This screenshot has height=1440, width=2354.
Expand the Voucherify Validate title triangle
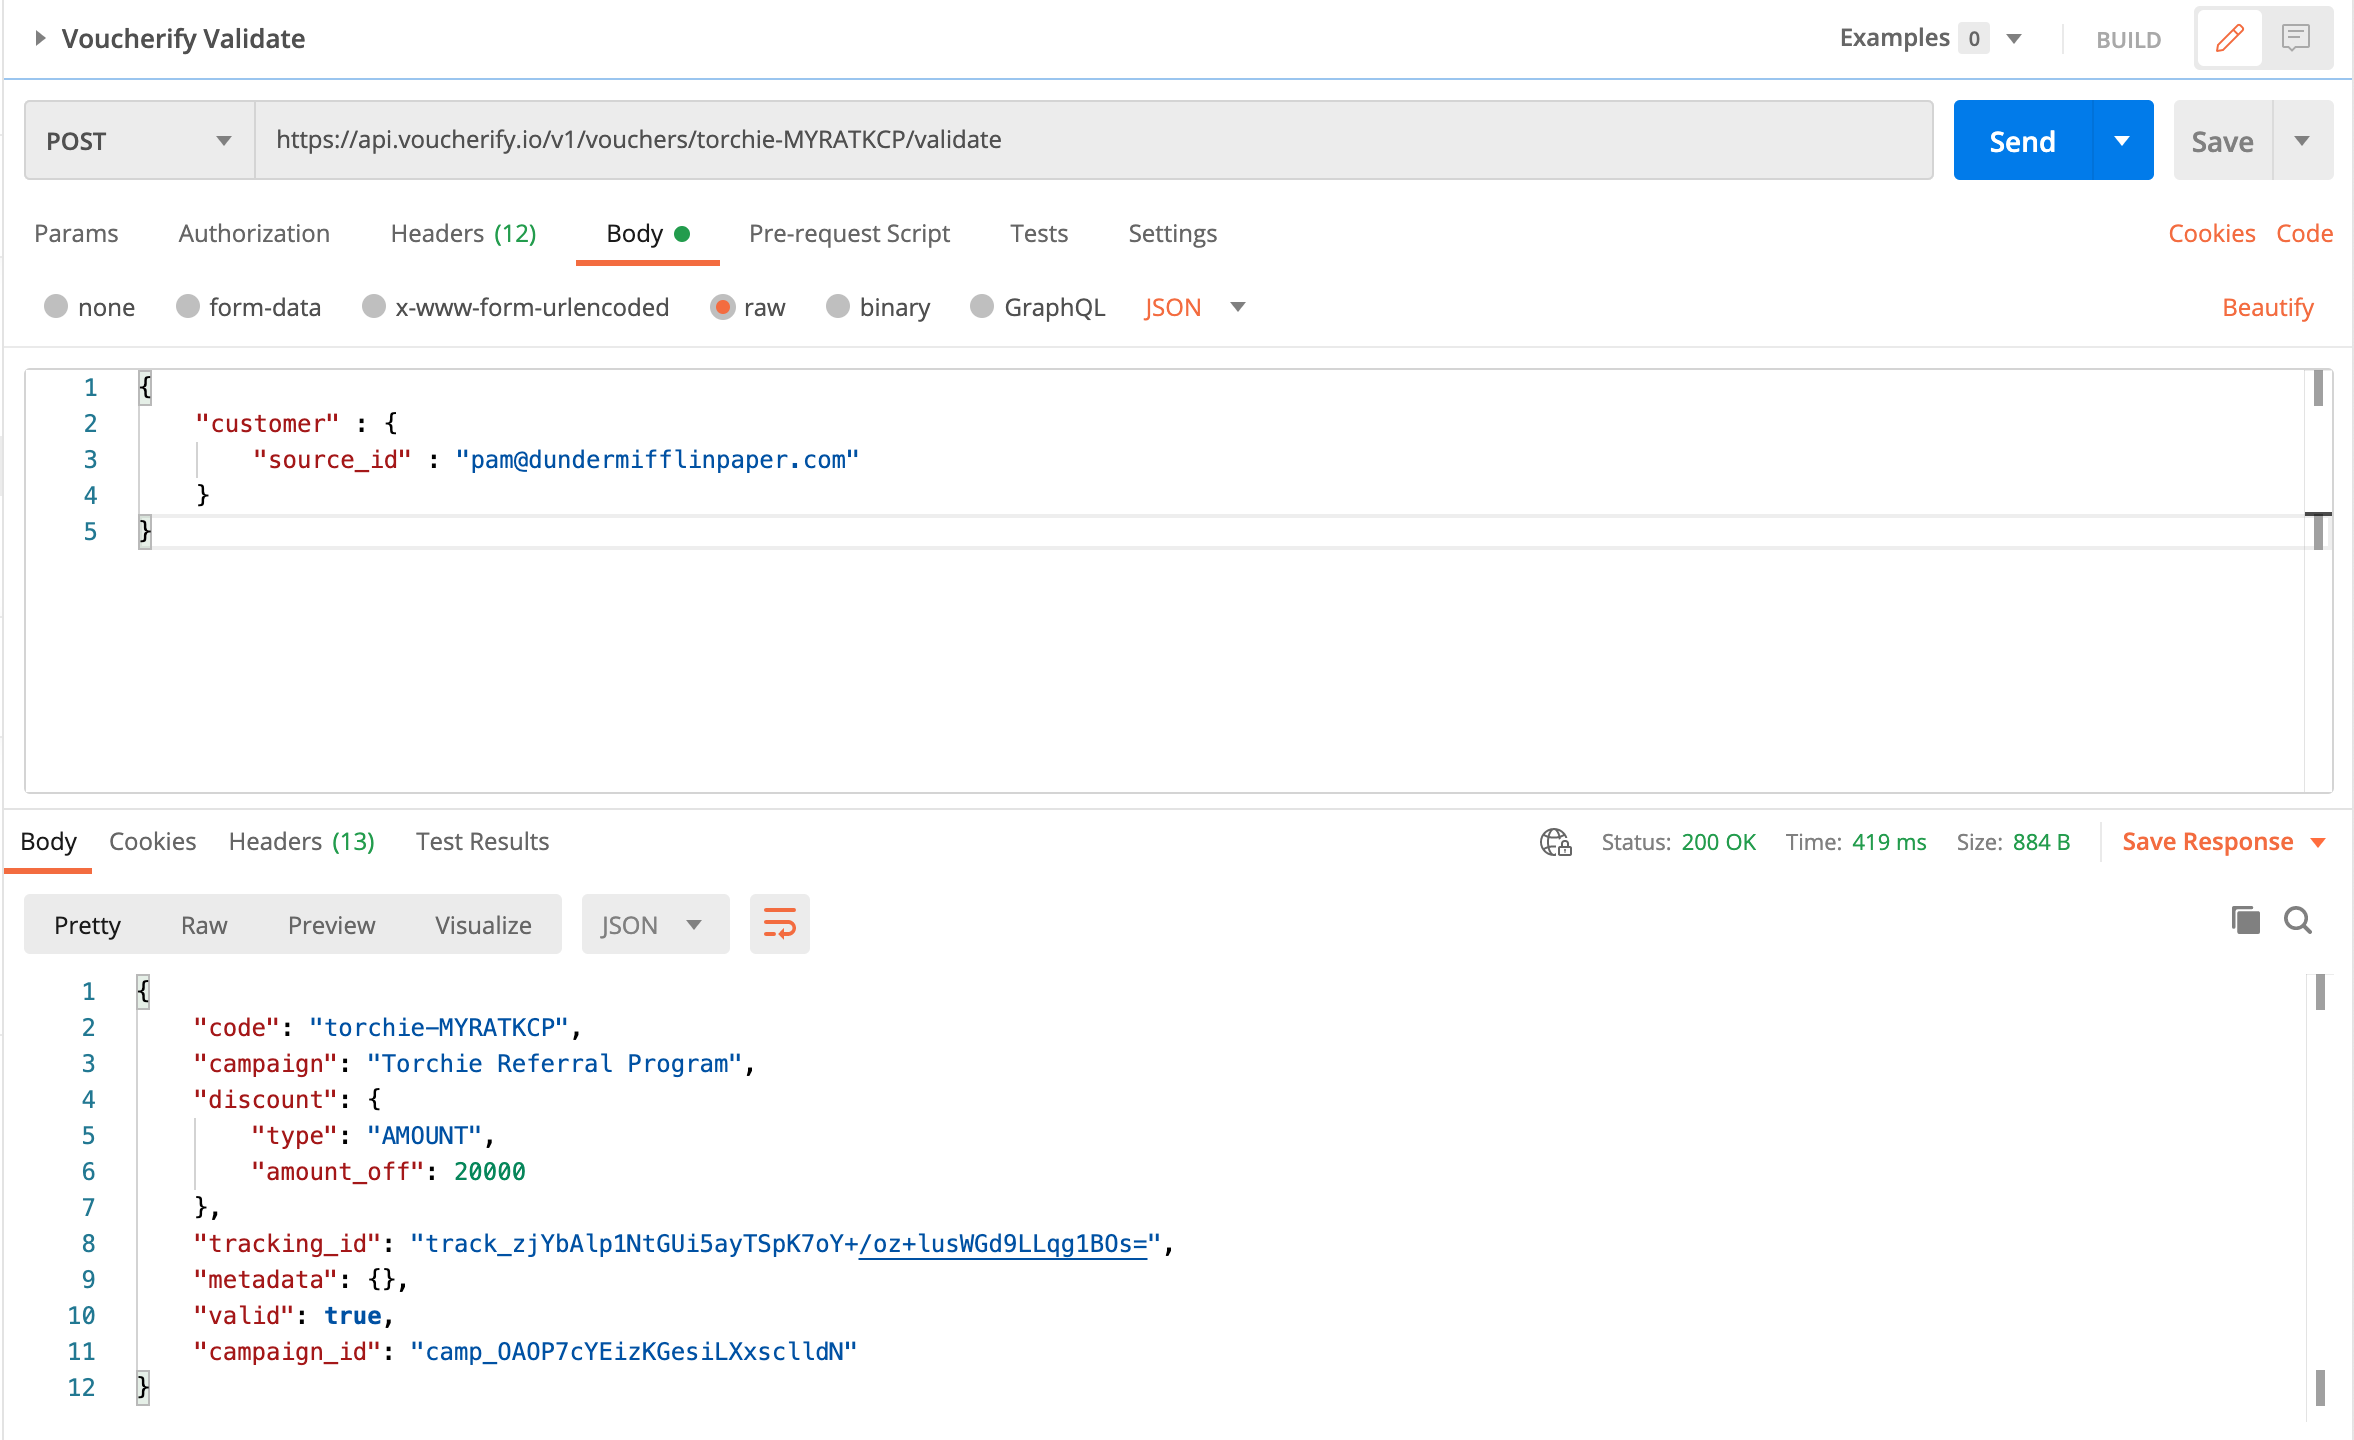40,38
